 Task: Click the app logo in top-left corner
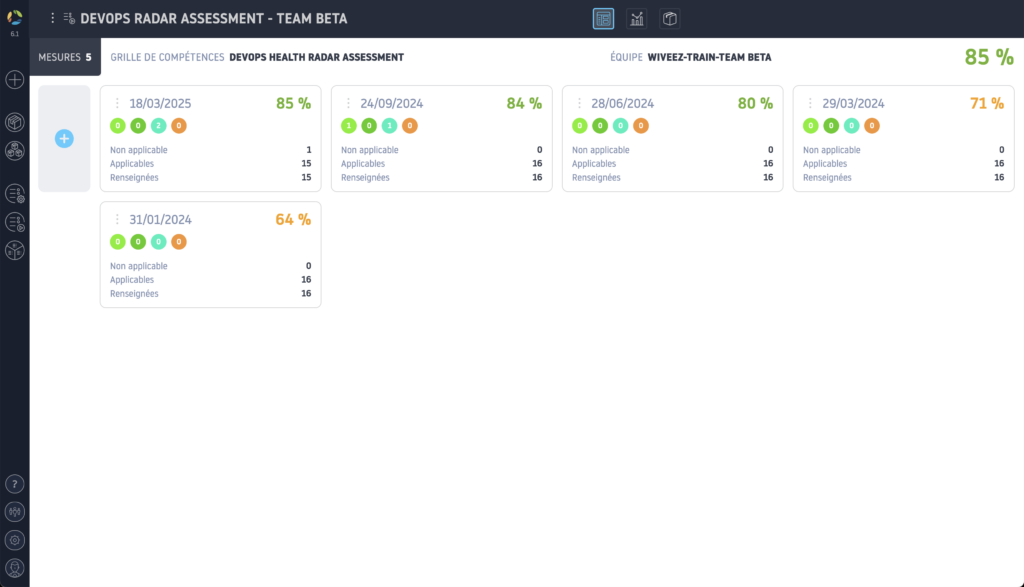(x=15, y=17)
